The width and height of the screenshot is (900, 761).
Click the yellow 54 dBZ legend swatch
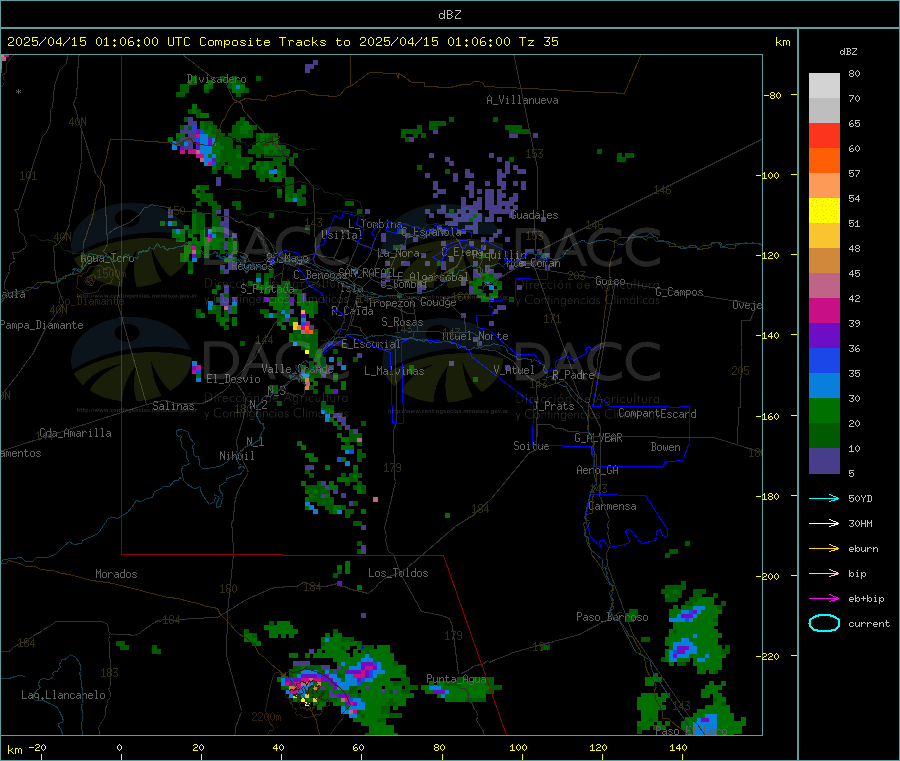click(x=824, y=211)
